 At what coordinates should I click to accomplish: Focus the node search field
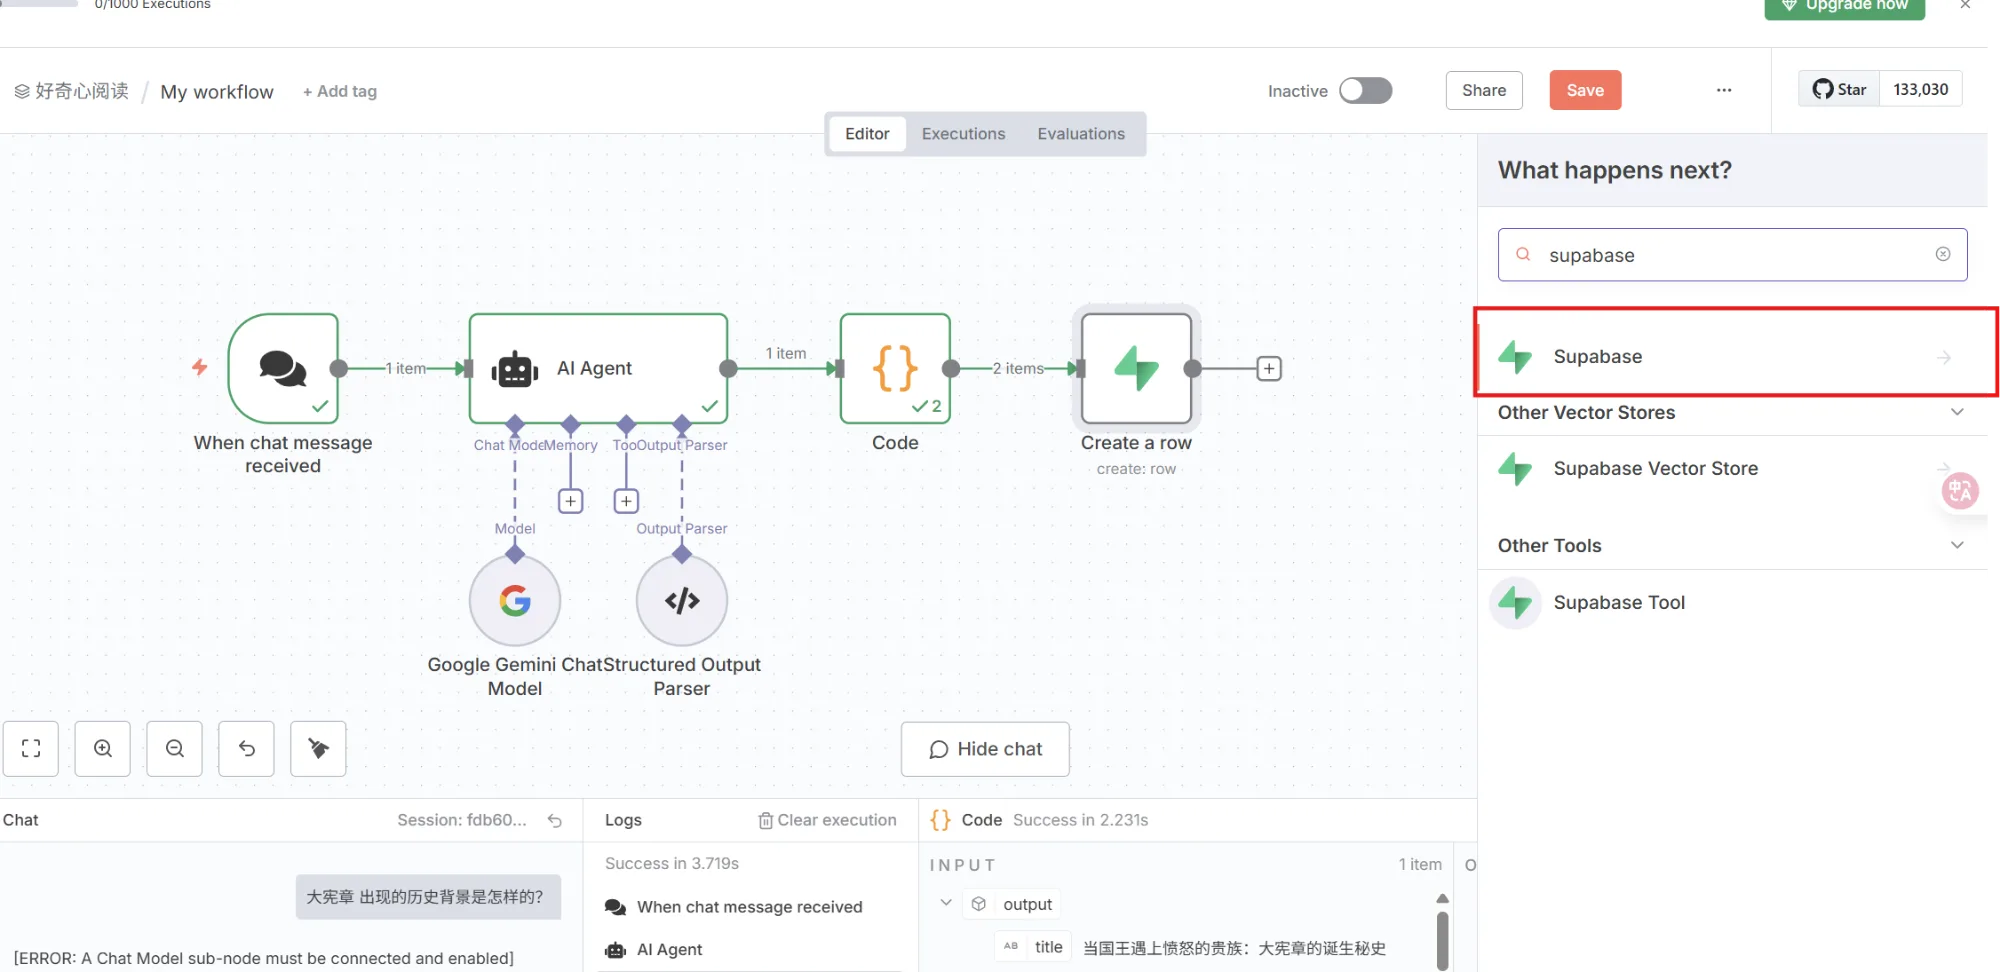1733,255
